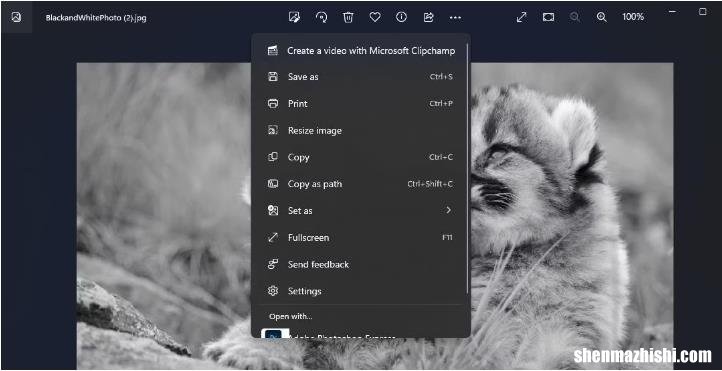
Task: Click the fit-to-window icon
Action: [548, 17]
